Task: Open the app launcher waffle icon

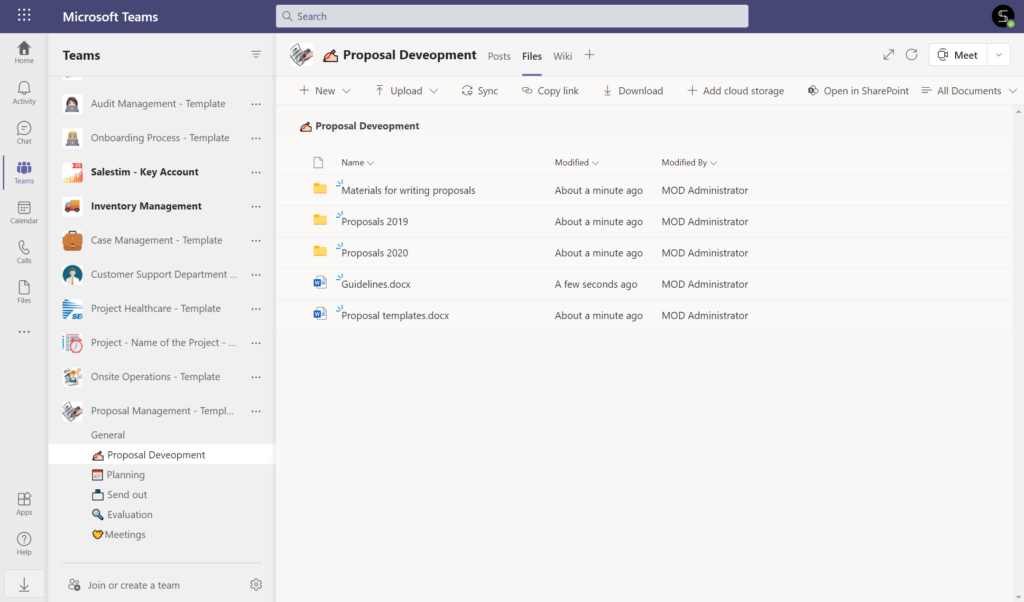Action: tap(24, 15)
